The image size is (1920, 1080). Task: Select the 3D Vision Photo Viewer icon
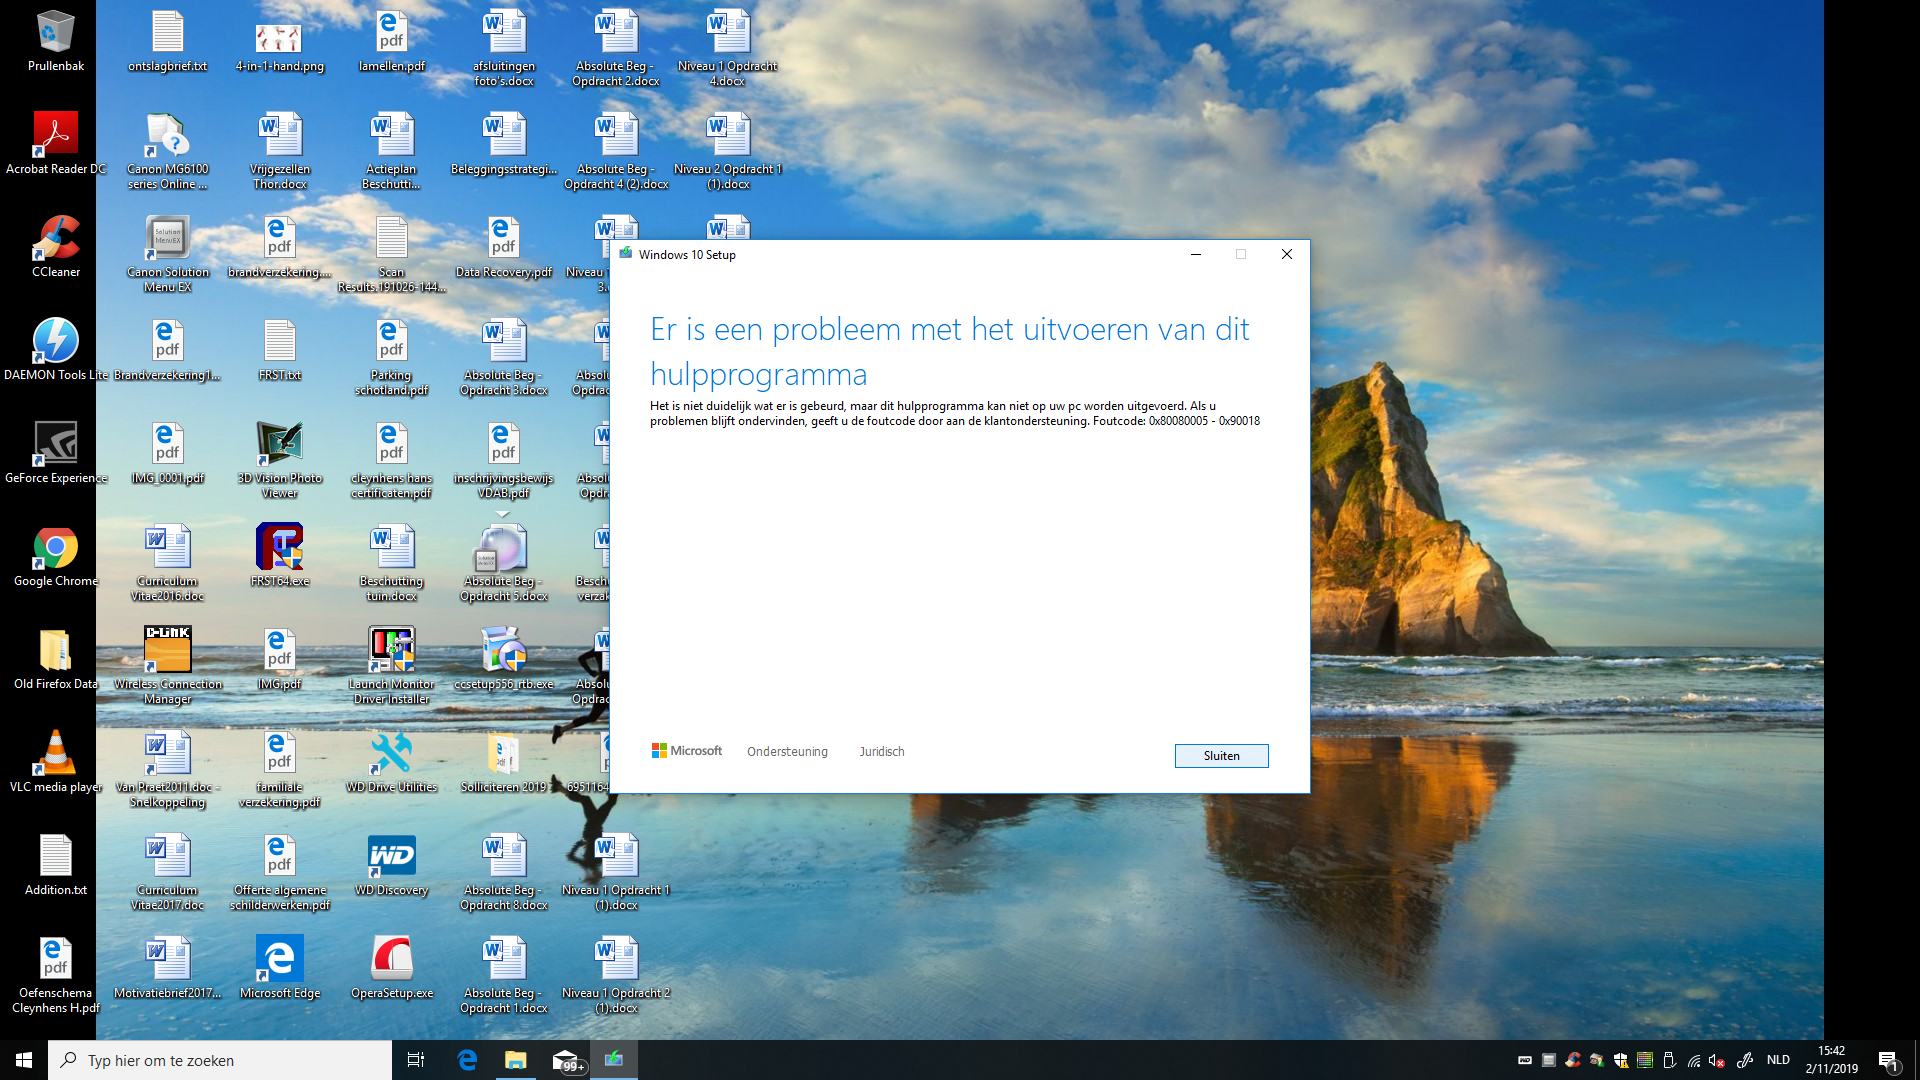tap(280, 460)
